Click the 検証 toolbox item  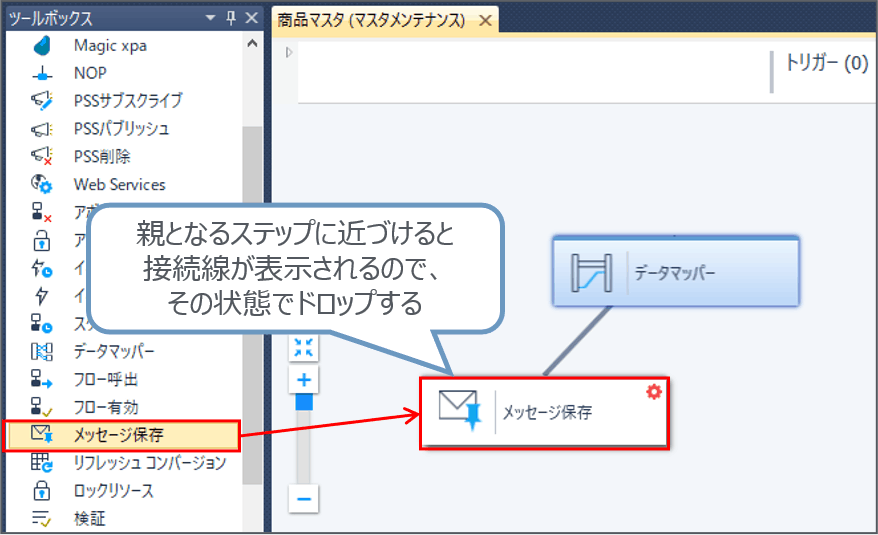pyautogui.click(x=90, y=519)
